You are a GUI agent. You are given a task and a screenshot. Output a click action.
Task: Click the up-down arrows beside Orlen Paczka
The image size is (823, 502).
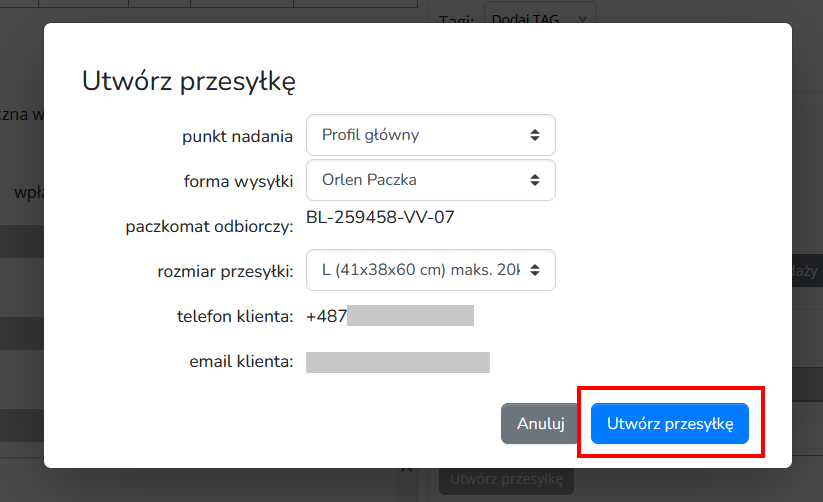point(535,180)
